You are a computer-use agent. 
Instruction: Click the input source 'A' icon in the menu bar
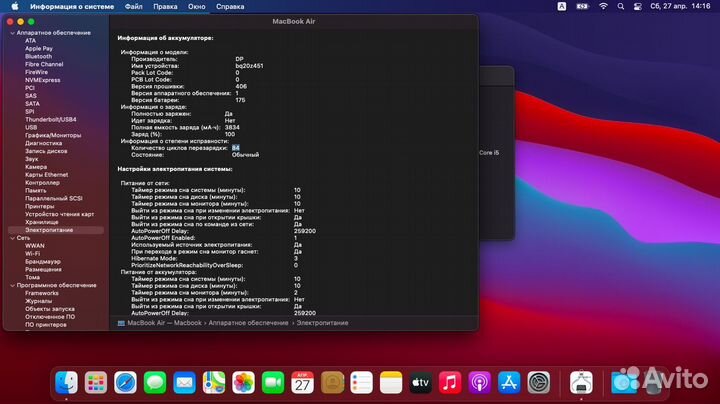(x=562, y=6)
